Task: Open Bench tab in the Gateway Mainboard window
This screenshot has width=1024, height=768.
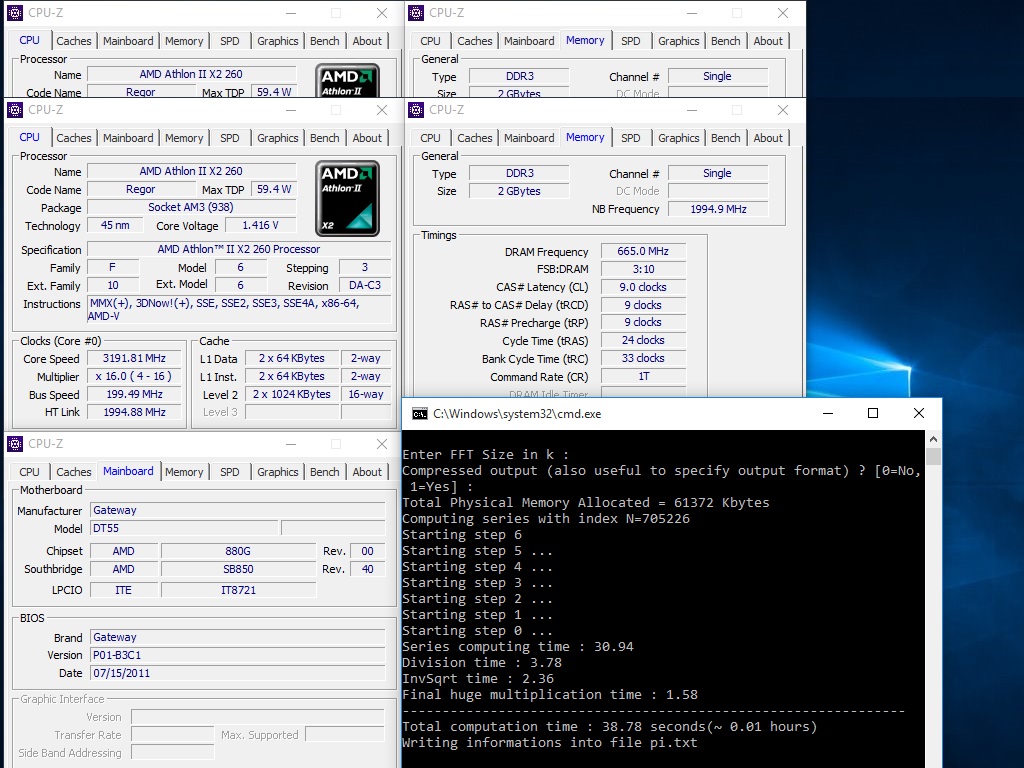Action: pos(325,472)
